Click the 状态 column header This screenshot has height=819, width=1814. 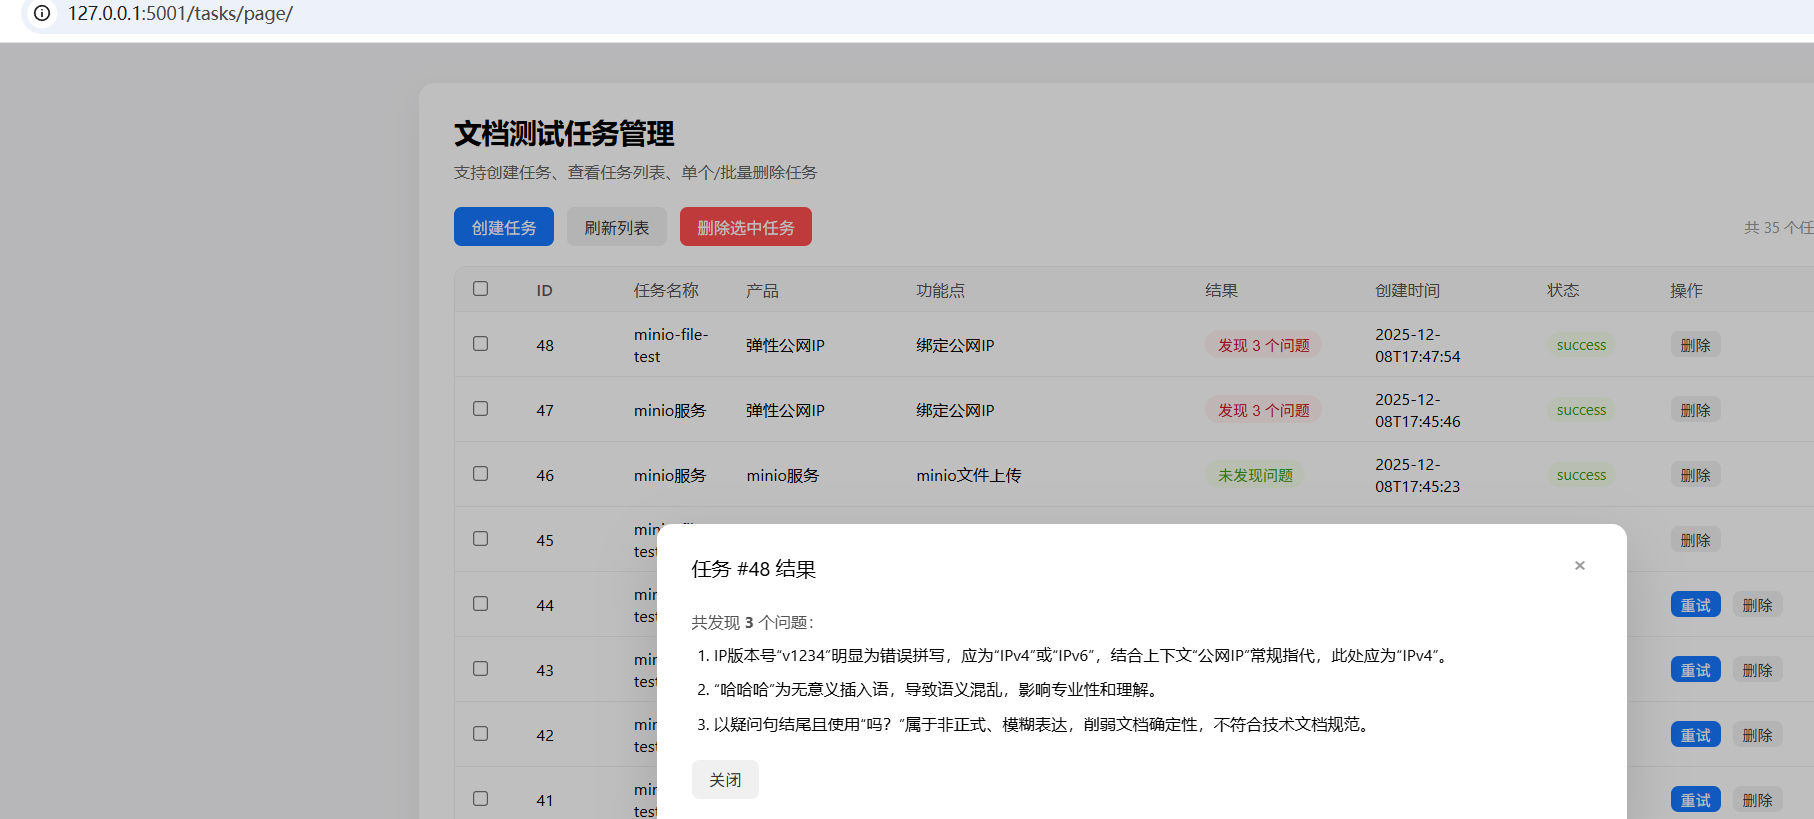point(1563,290)
